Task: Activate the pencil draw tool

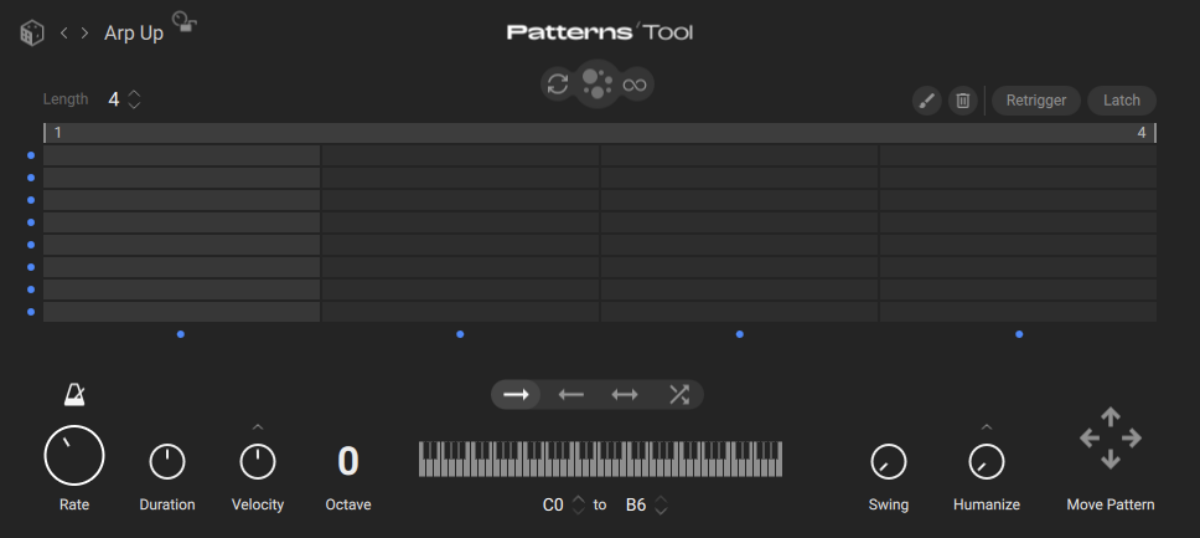Action: pyautogui.click(x=927, y=100)
